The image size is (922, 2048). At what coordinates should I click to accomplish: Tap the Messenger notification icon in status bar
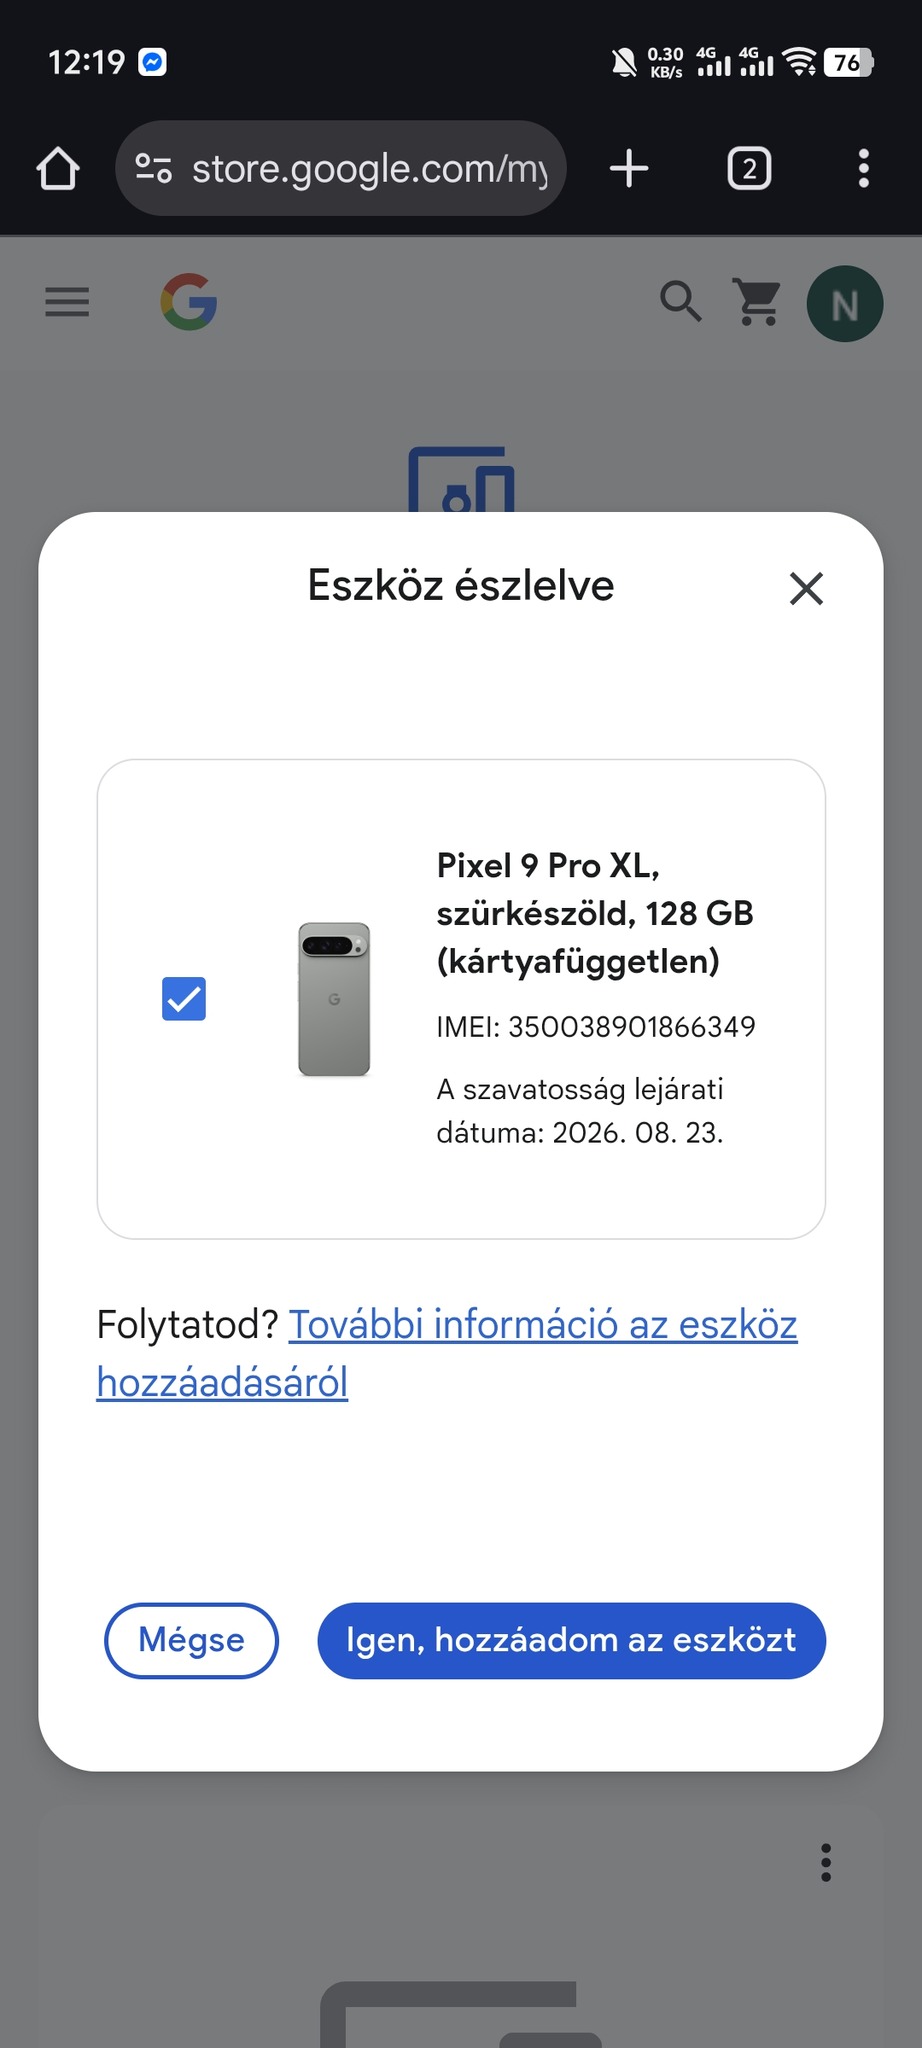pos(152,63)
